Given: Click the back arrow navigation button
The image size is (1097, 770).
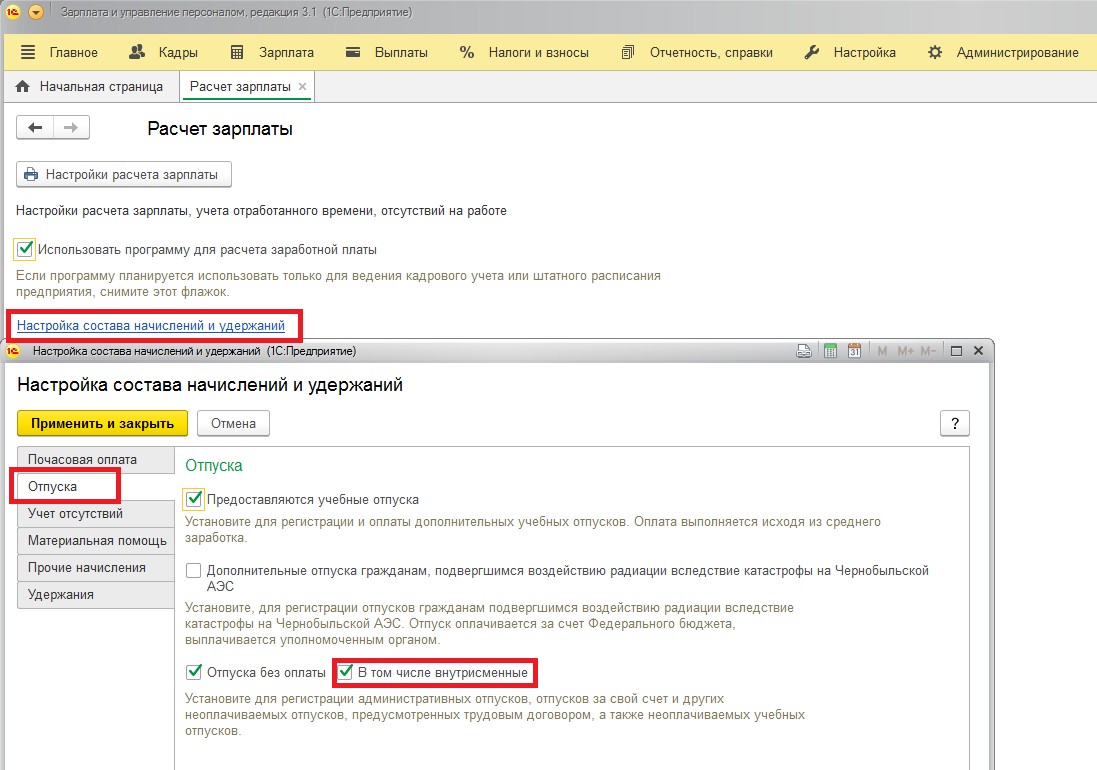Looking at the screenshot, I should point(36,127).
